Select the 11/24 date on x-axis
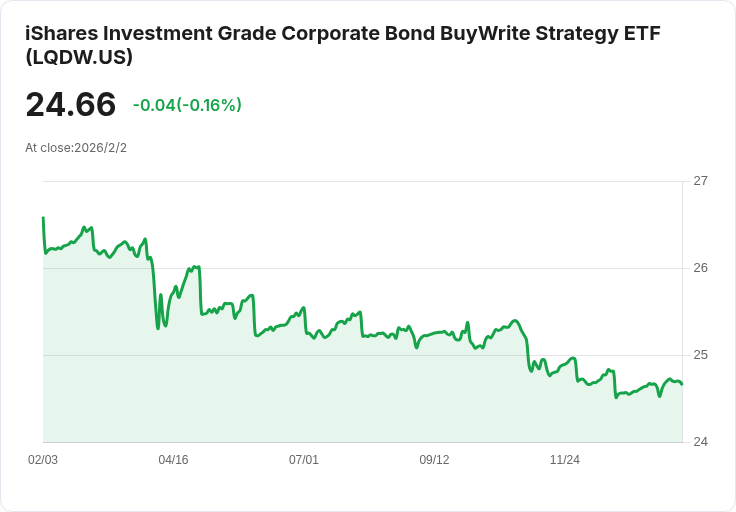 point(565,460)
